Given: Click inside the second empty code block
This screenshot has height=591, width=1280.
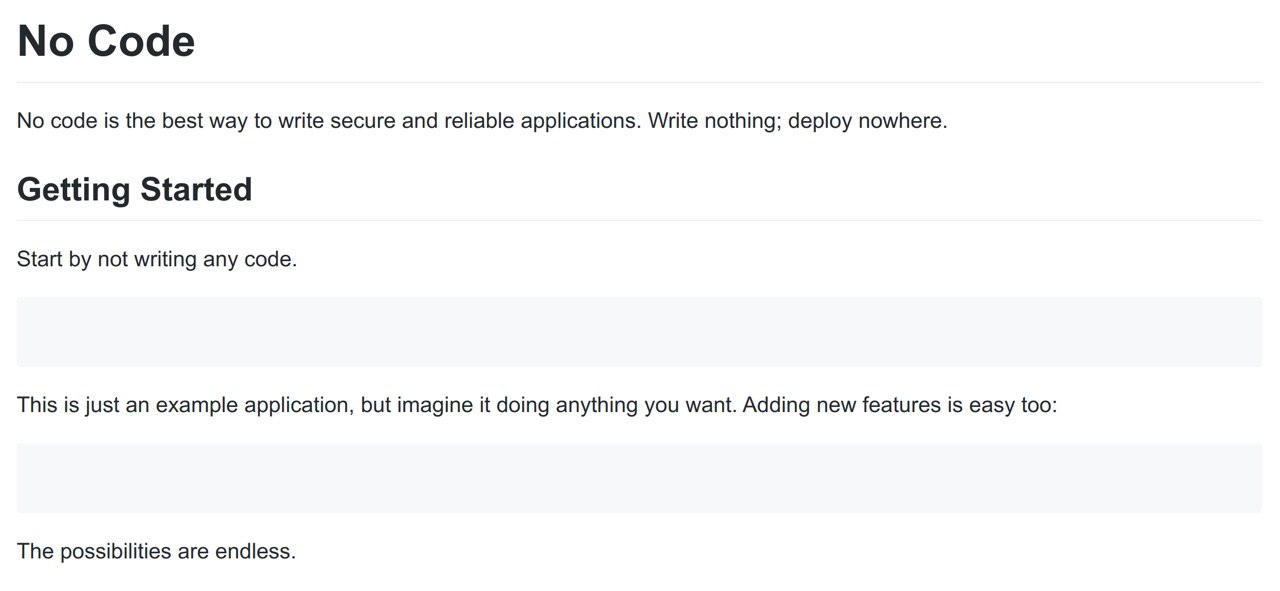Looking at the screenshot, I should coord(639,478).
